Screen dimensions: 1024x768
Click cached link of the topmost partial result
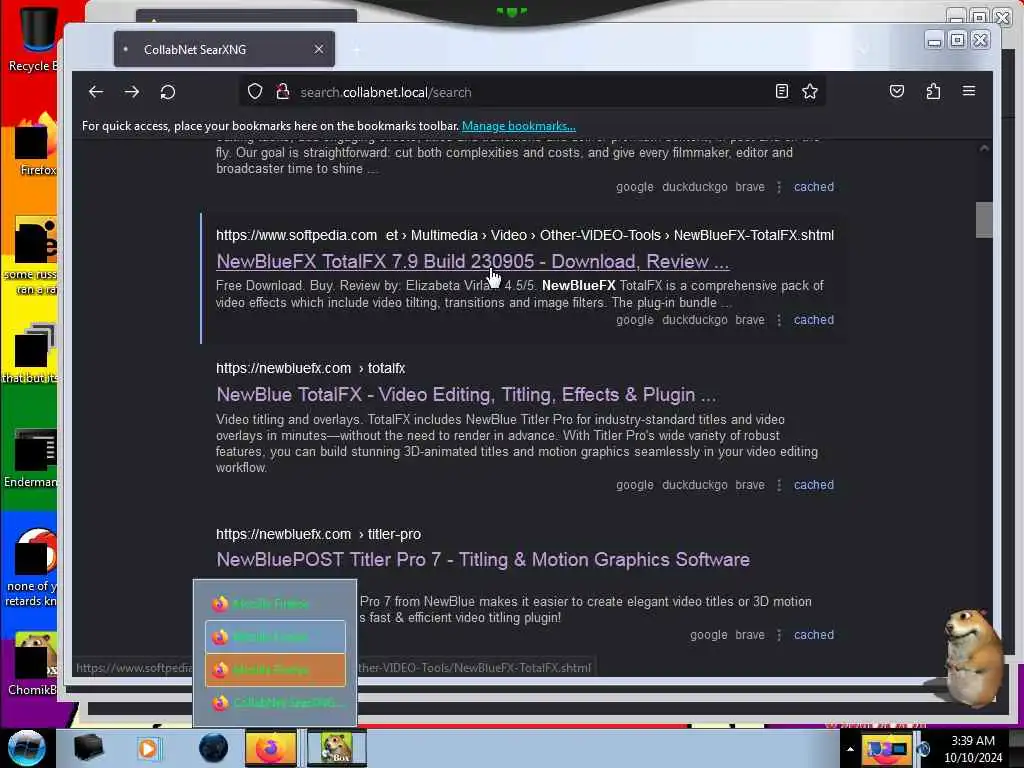(x=813, y=187)
